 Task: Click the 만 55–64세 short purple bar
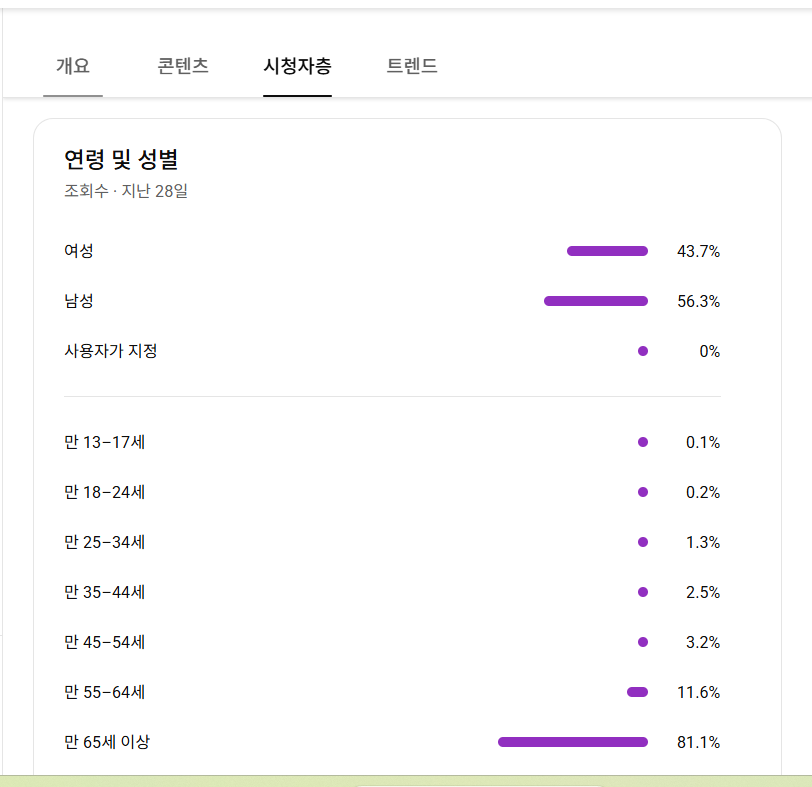click(637, 692)
